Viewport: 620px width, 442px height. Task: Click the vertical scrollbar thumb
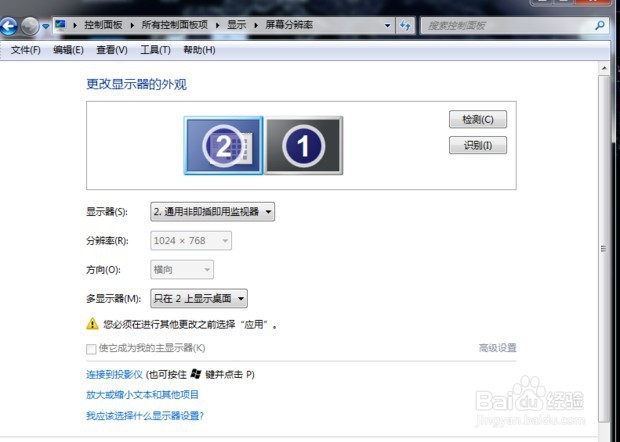(604, 249)
